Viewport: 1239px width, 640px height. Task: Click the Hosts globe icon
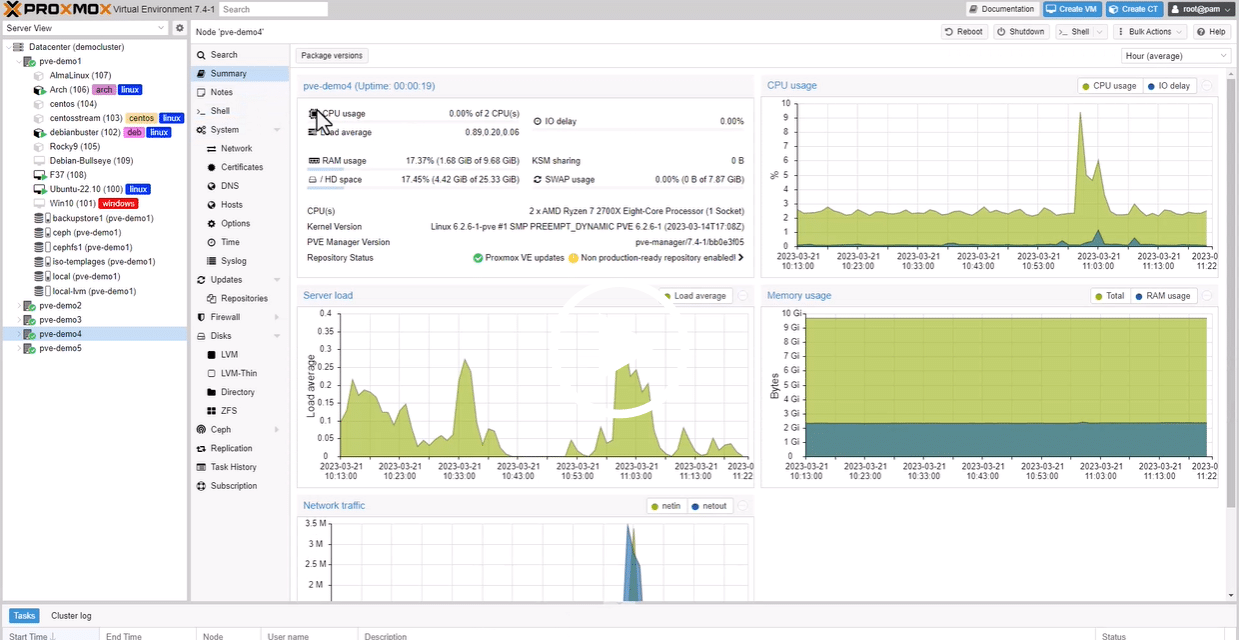(x=211, y=205)
